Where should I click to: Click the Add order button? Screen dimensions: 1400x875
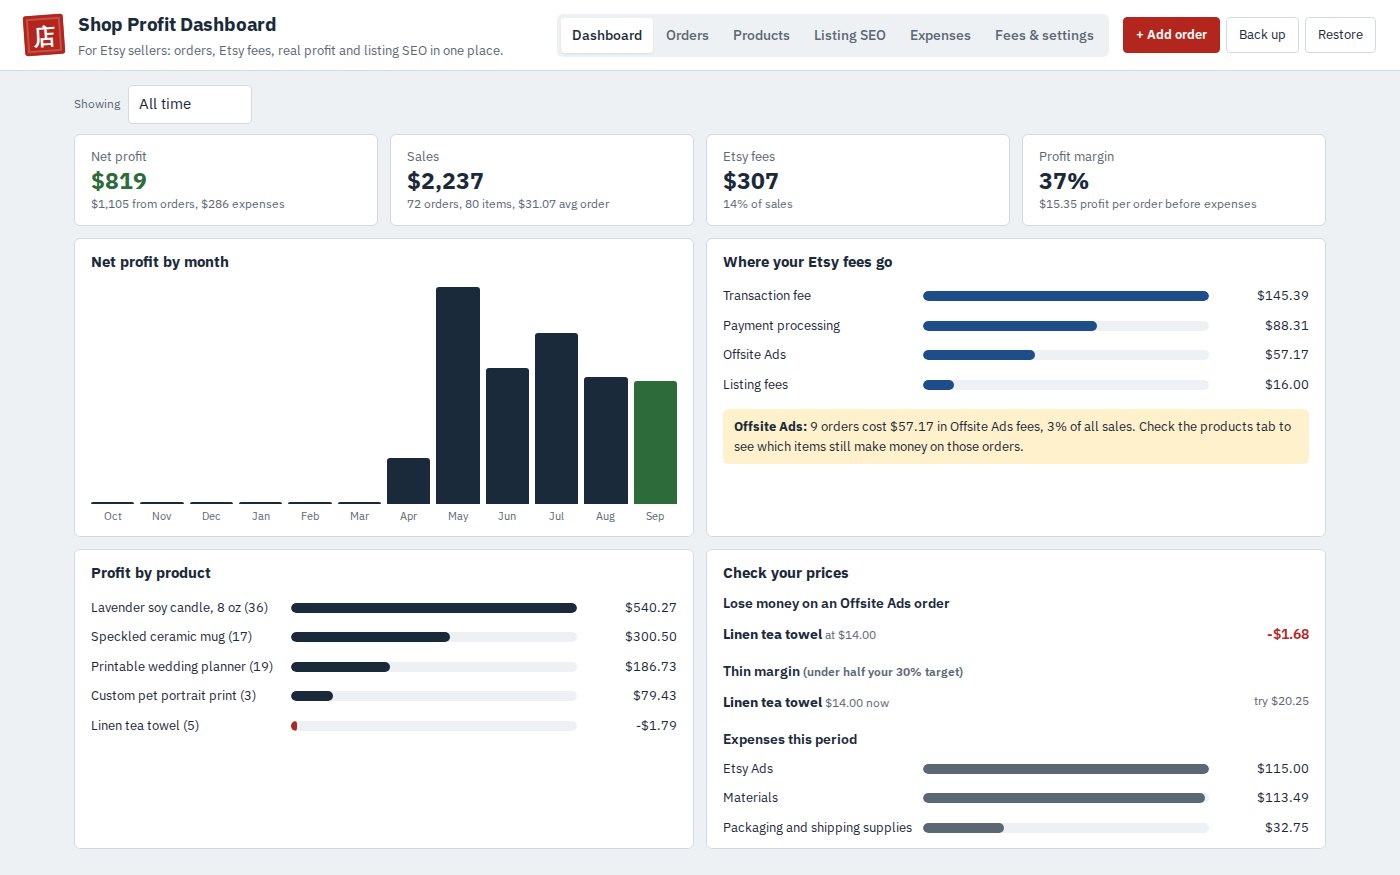(1171, 35)
